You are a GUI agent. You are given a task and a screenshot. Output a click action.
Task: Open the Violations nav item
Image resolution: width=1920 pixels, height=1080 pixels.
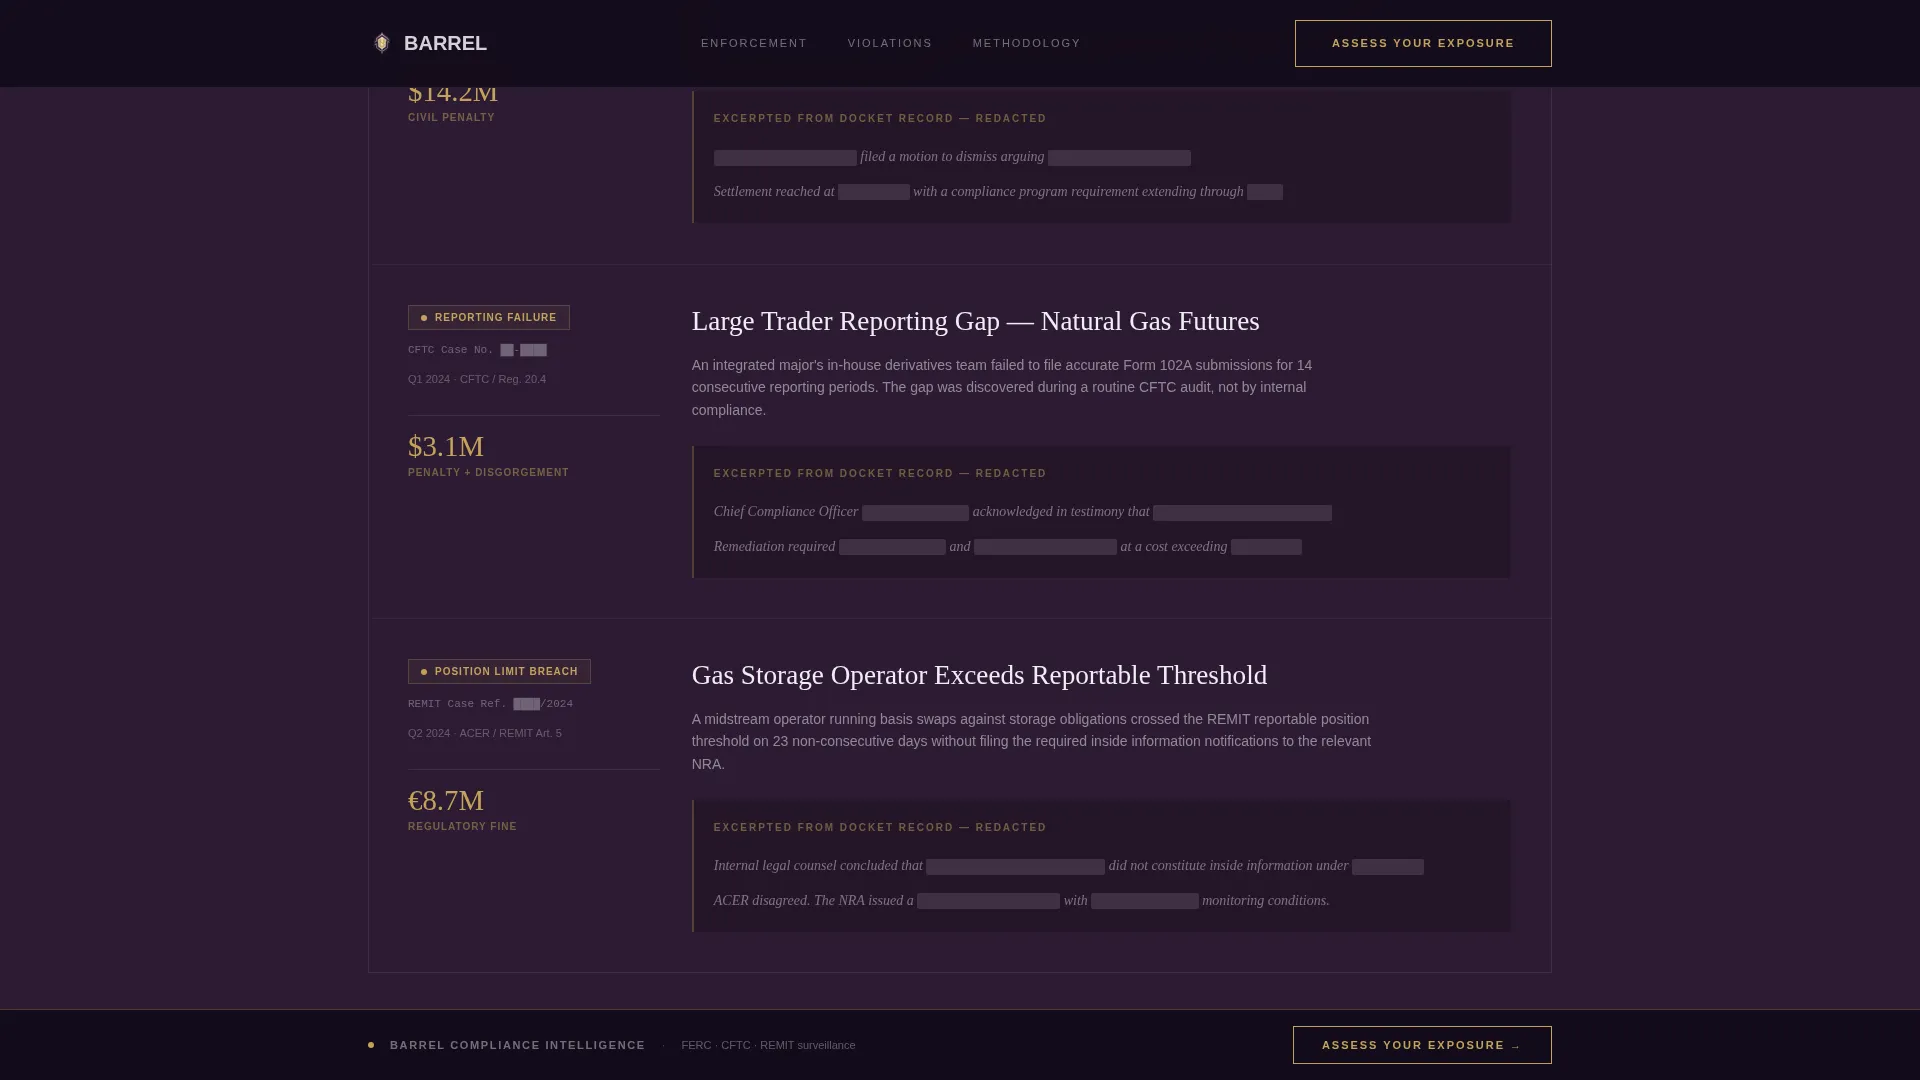pyautogui.click(x=890, y=43)
